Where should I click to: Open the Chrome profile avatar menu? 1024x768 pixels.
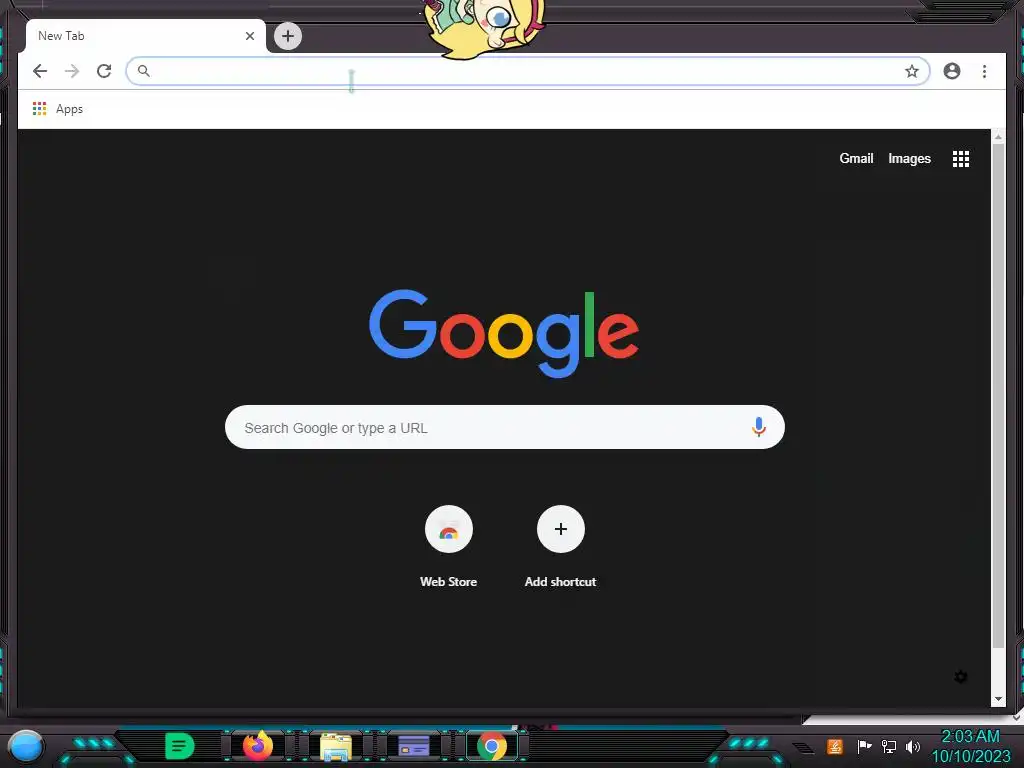tap(952, 71)
